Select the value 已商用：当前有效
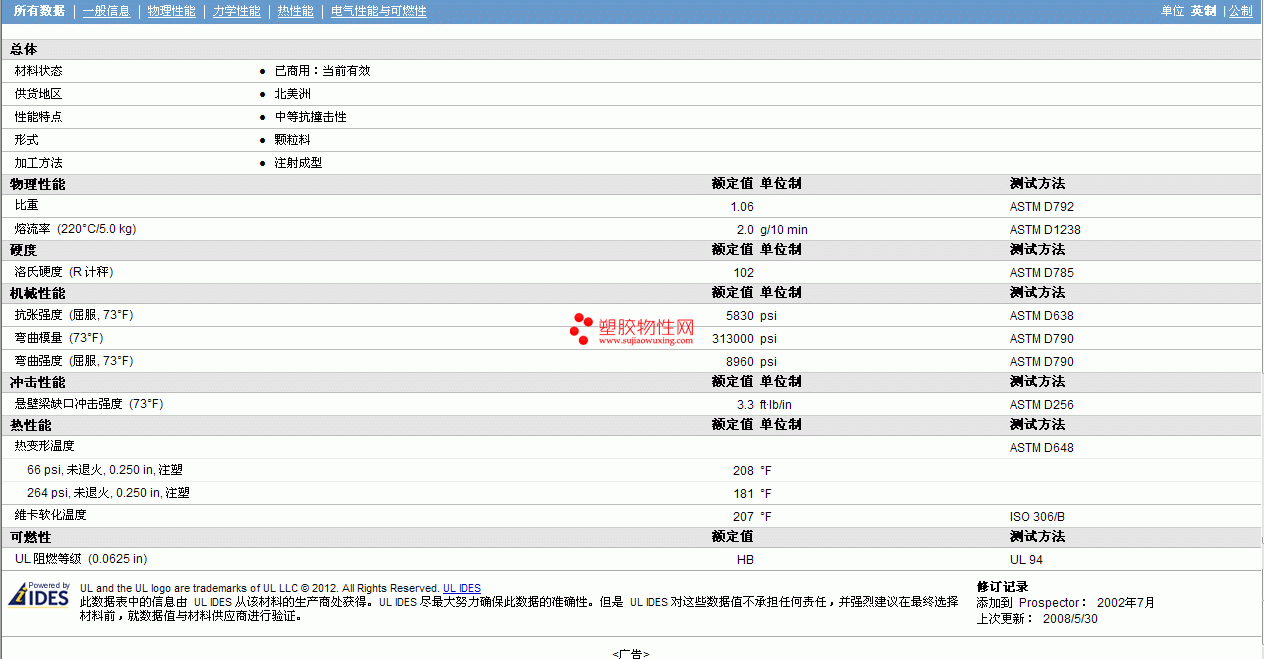The width and height of the screenshot is (1264, 659). (322, 71)
